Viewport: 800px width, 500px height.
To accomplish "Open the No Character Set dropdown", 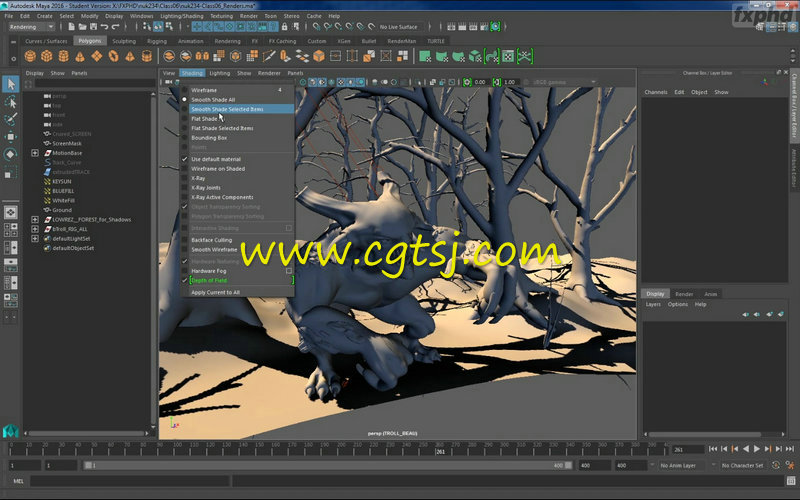I will tap(742, 465).
